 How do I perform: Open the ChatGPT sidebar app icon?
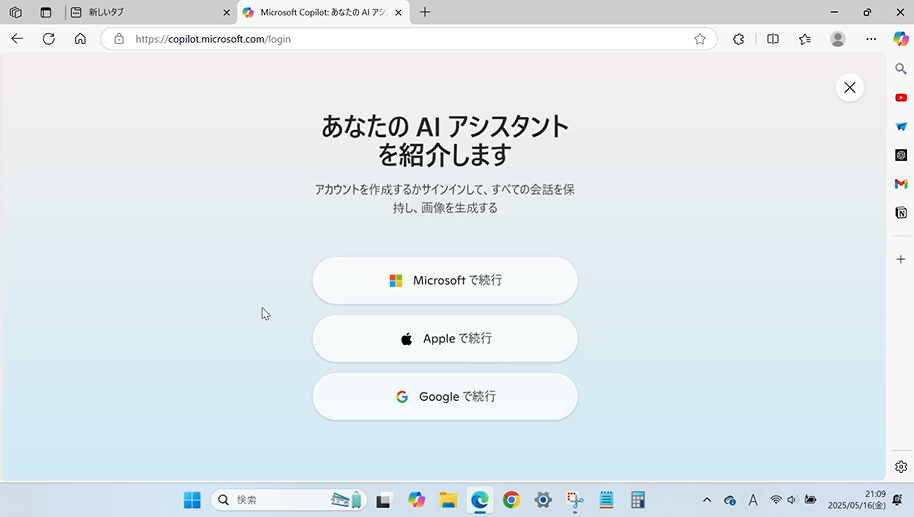900,155
